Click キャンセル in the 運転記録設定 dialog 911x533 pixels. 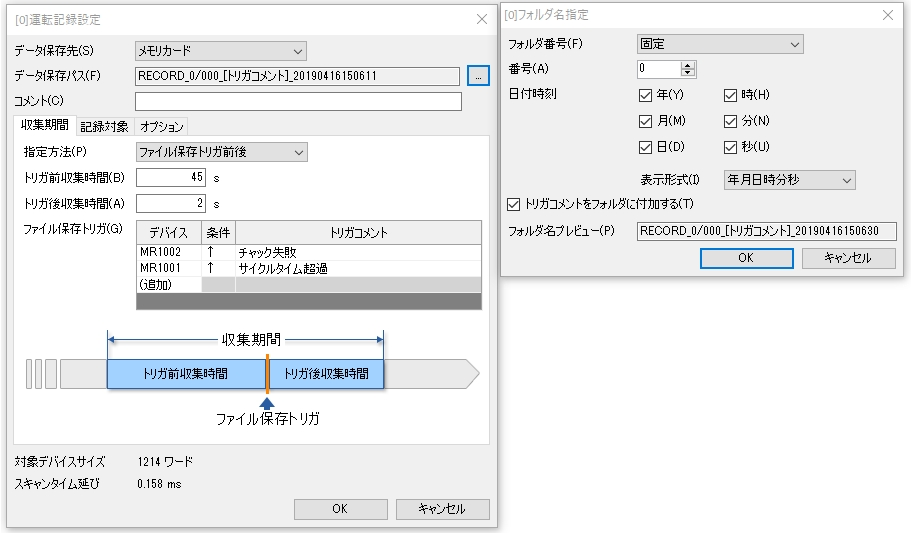(443, 509)
